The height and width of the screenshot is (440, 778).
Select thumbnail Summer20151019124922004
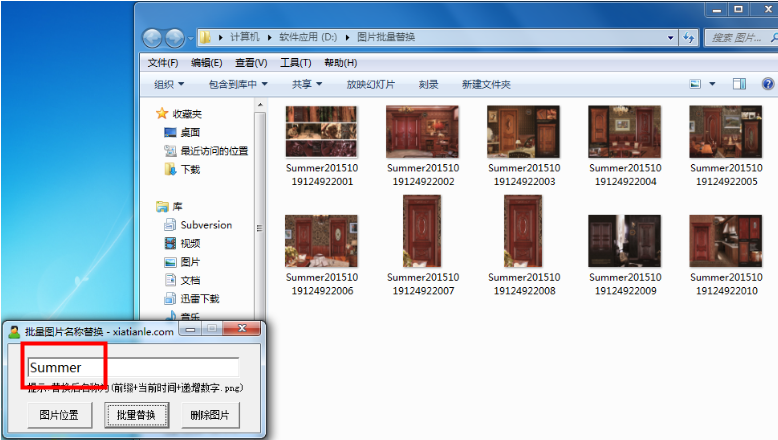pos(625,131)
